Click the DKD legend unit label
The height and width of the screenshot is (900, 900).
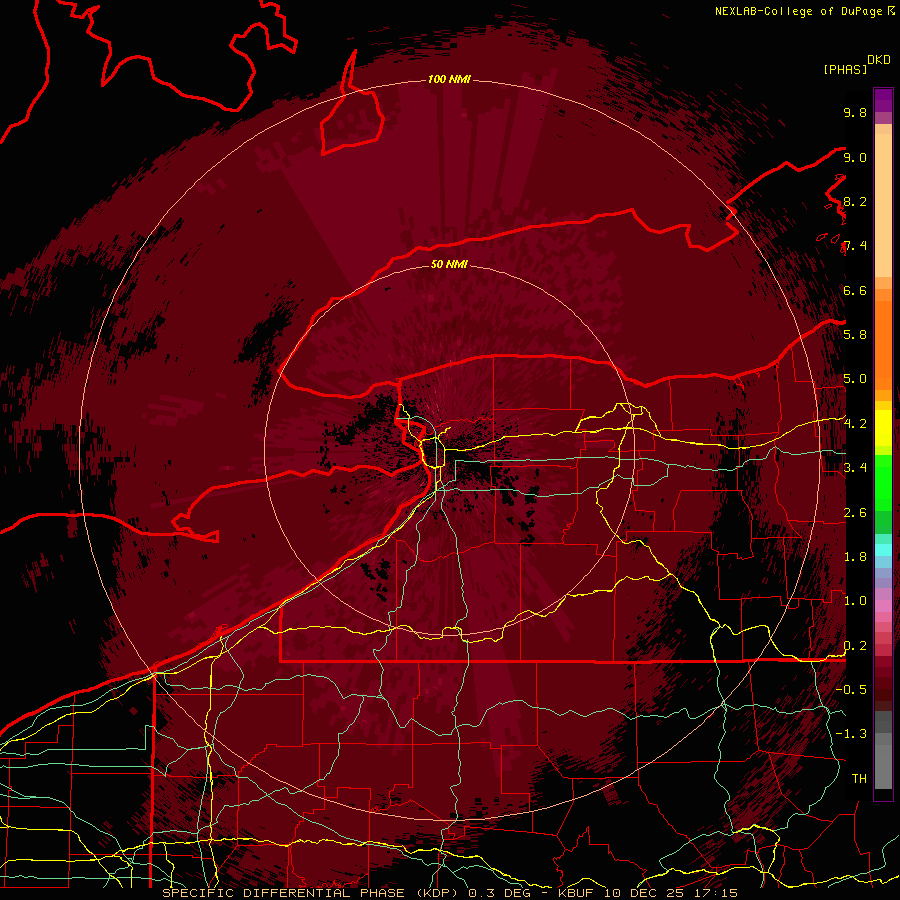[879, 60]
